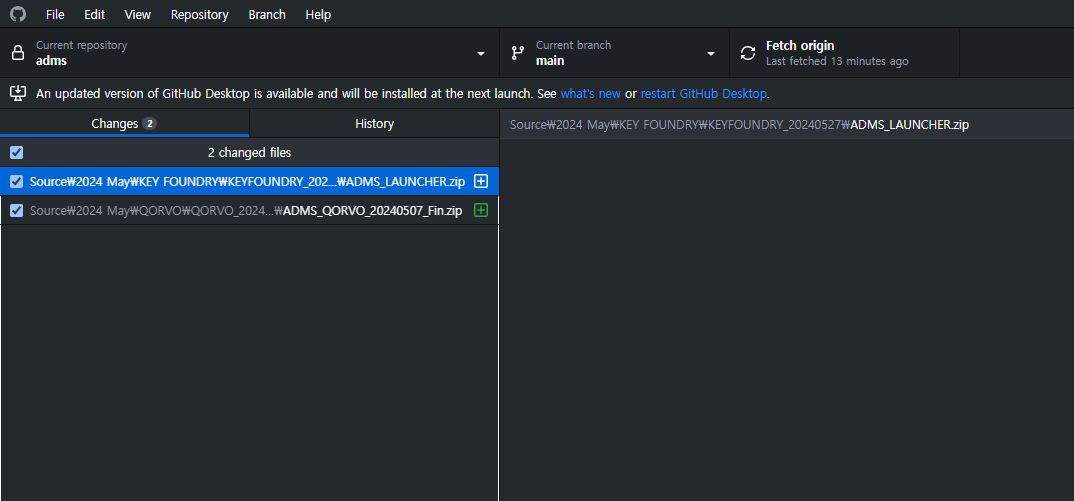Viewport: 1074px width, 501px height.
Task: Switch to the History tab
Action: pos(374,123)
